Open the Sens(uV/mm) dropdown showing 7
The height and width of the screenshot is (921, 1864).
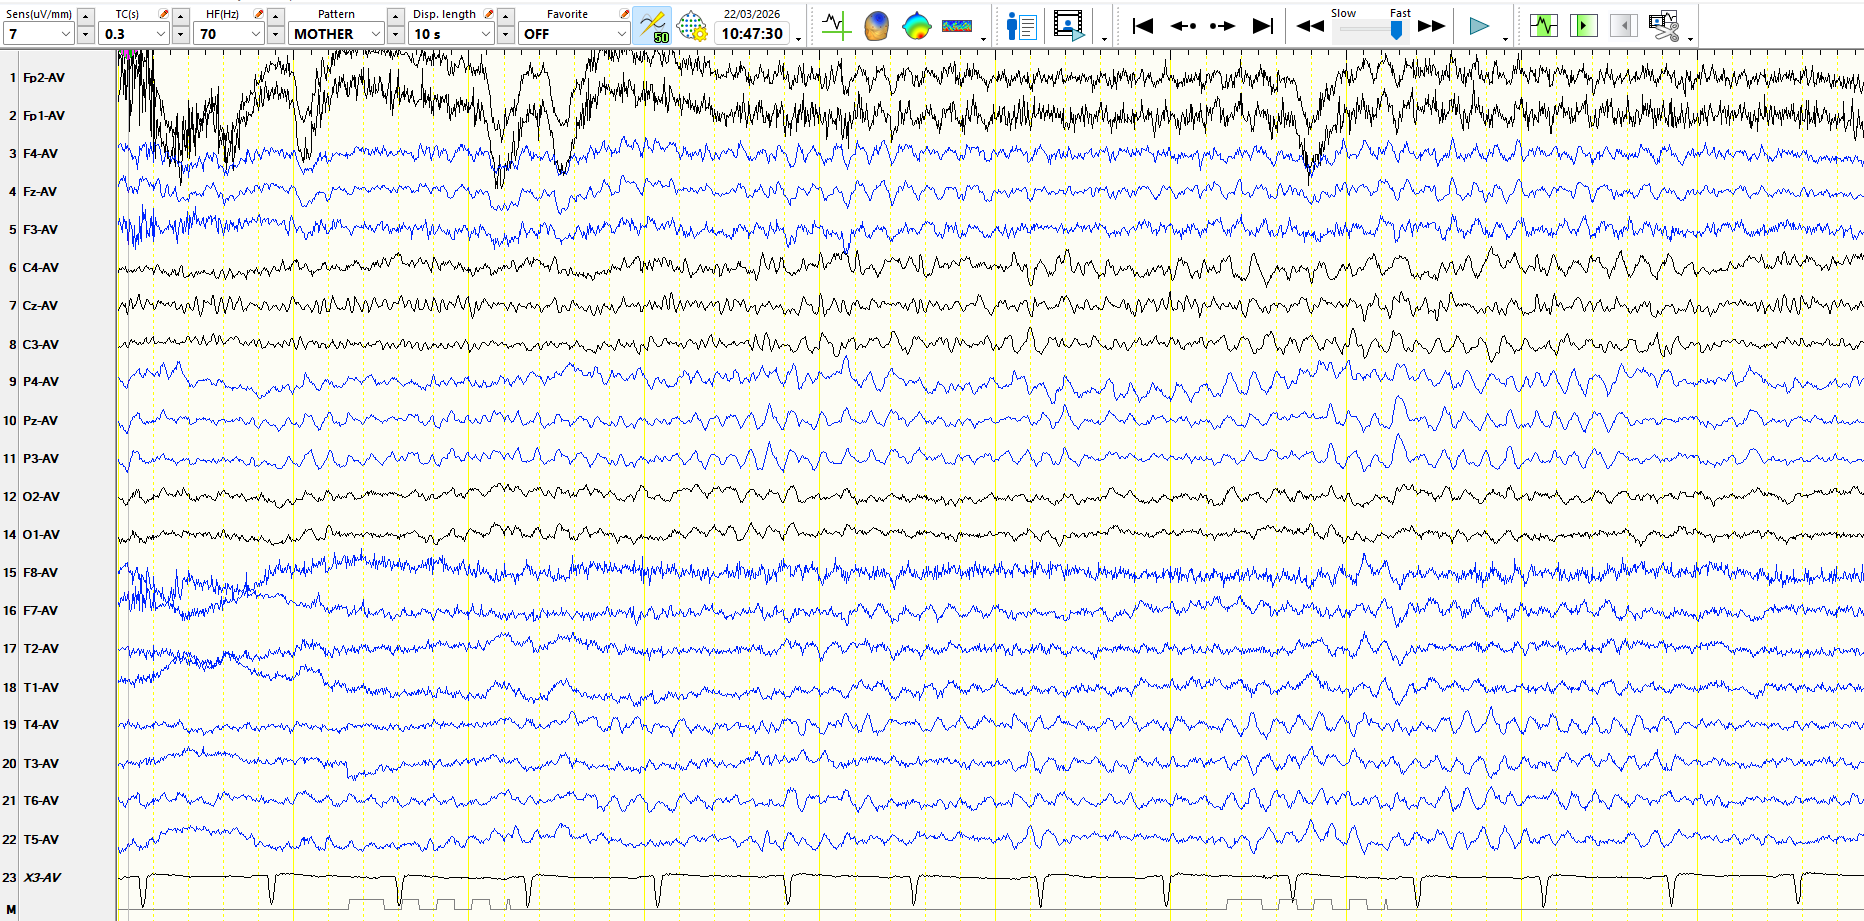click(39, 34)
